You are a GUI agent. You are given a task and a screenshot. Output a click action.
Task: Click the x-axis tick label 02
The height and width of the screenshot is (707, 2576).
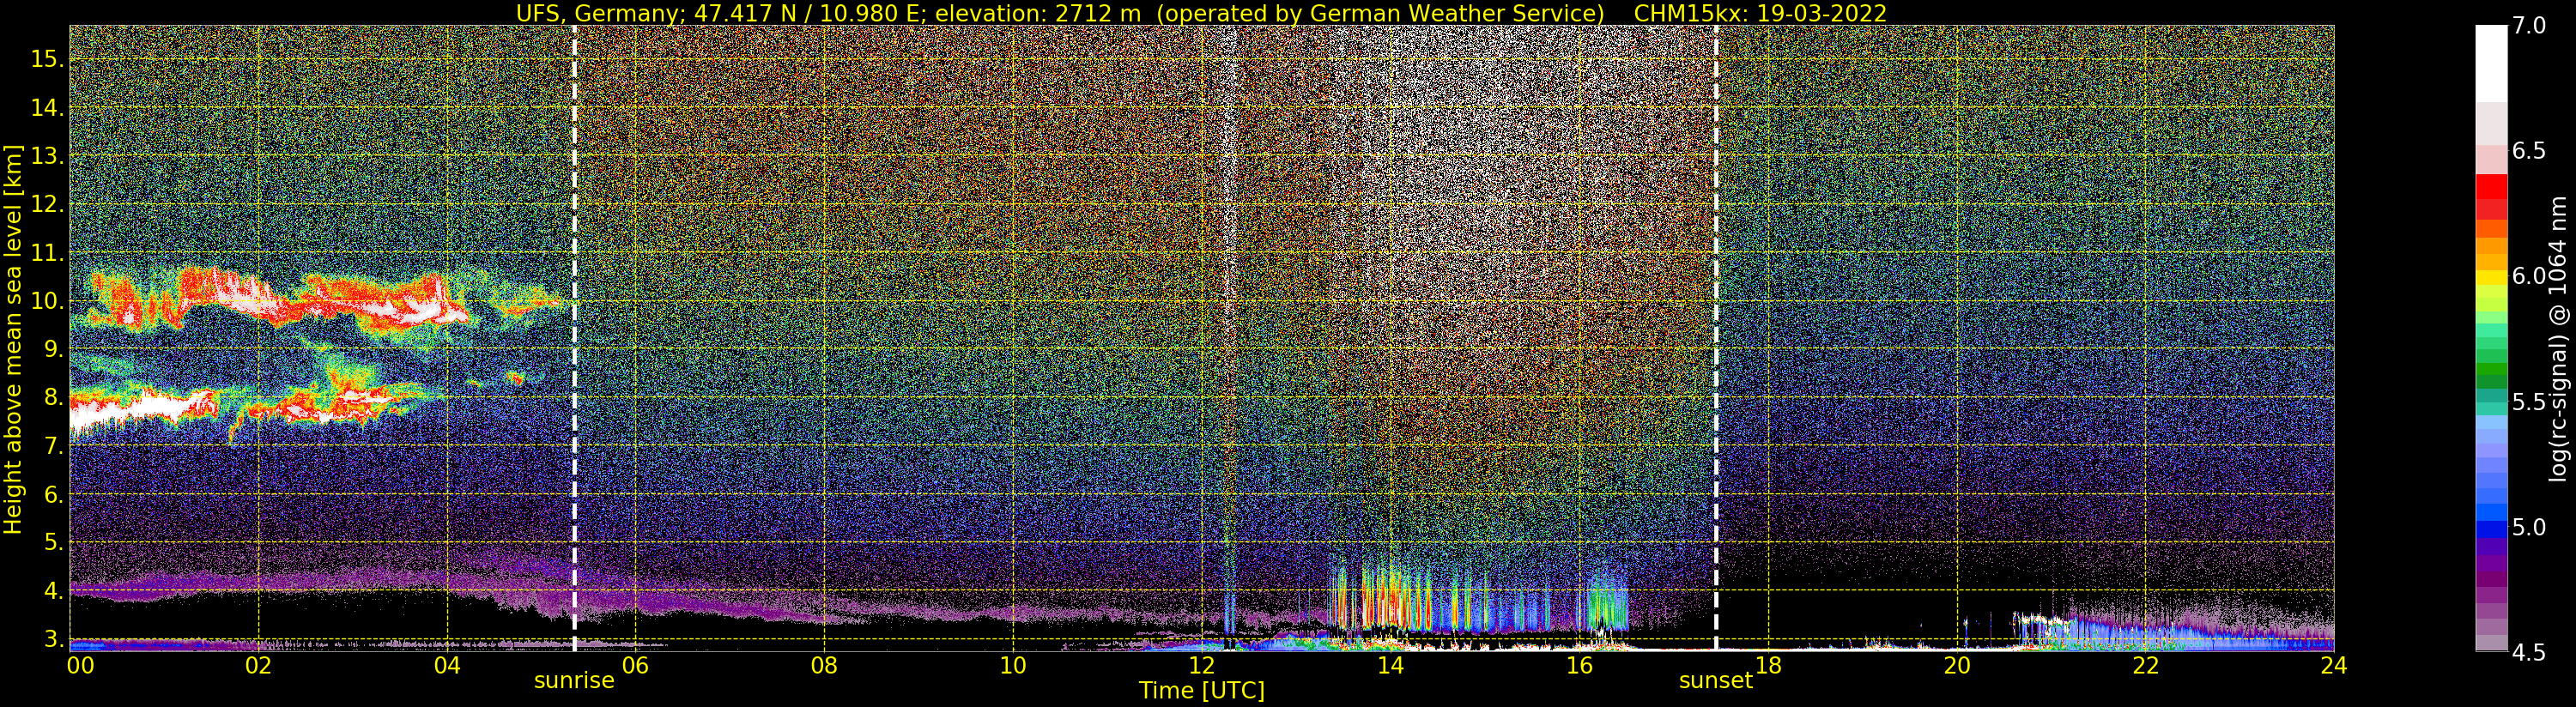[258, 666]
